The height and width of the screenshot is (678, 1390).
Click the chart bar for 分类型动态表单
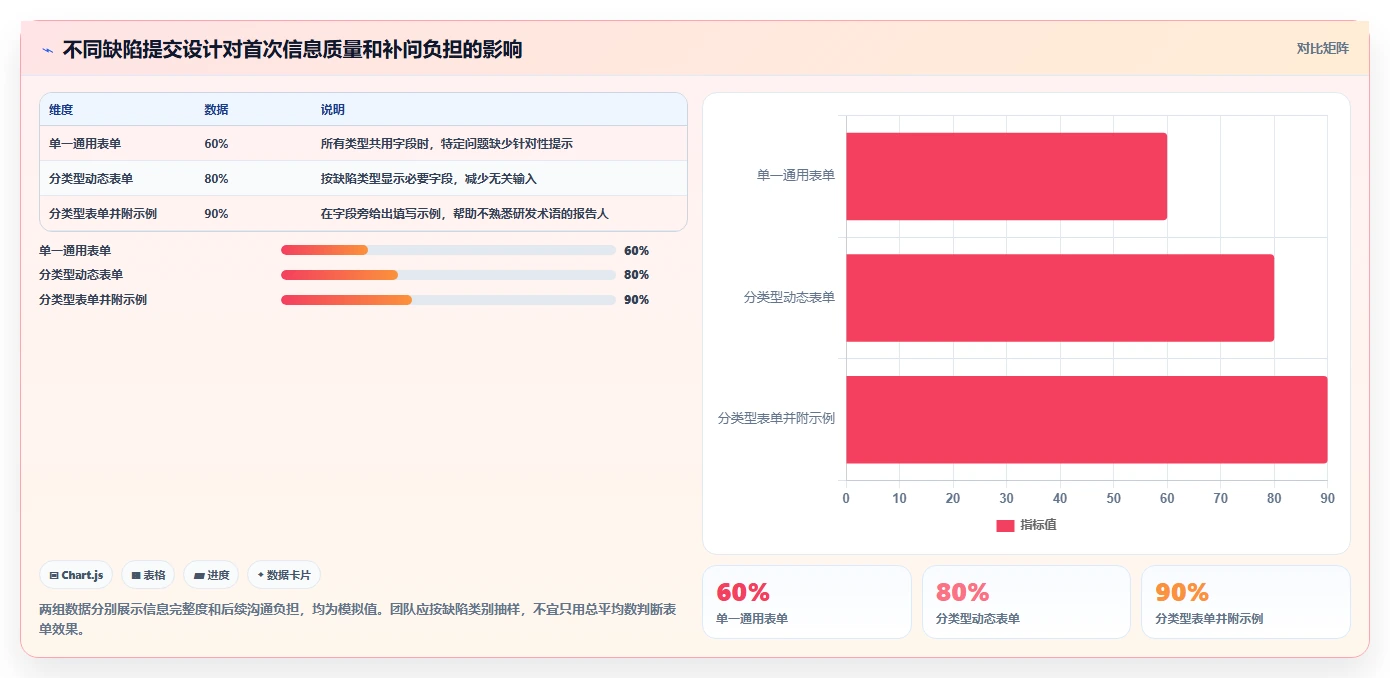point(1060,298)
